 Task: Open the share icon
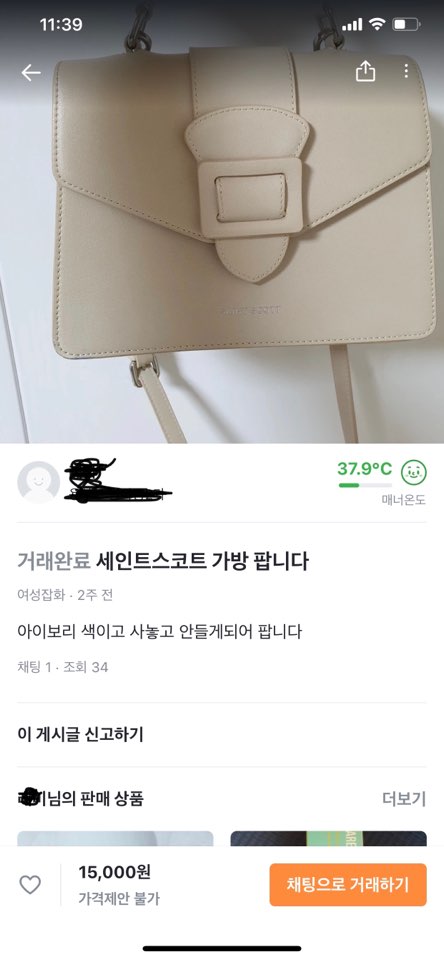click(x=365, y=71)
